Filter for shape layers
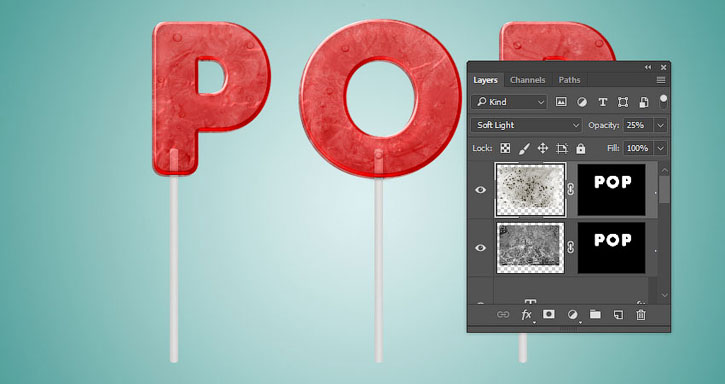Viewport: 725px width, 384px height. coord(623,102)
